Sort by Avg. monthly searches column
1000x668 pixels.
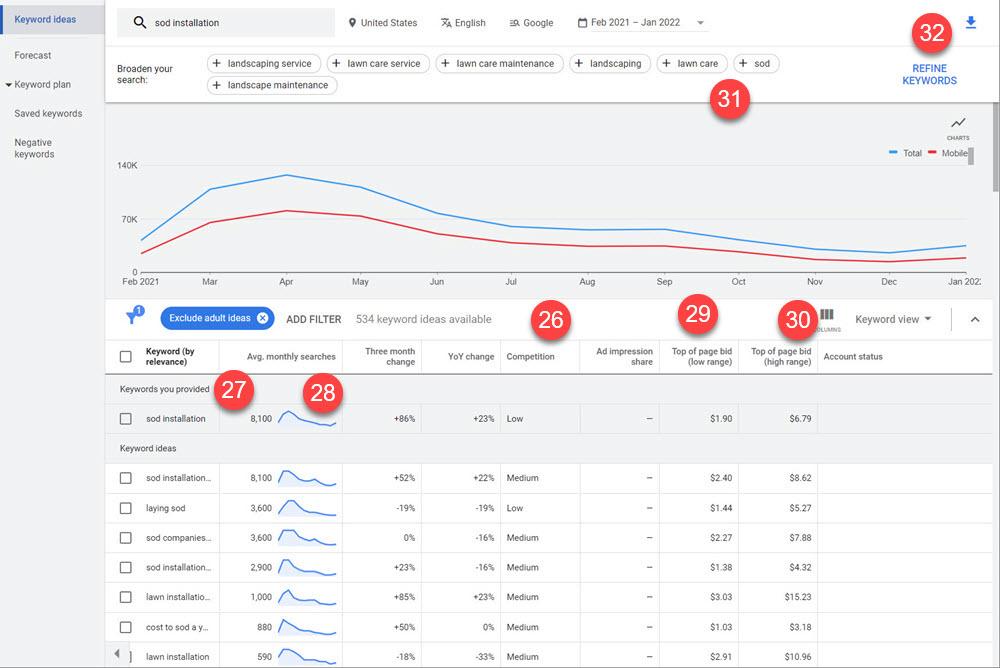[x=291, y=357]
